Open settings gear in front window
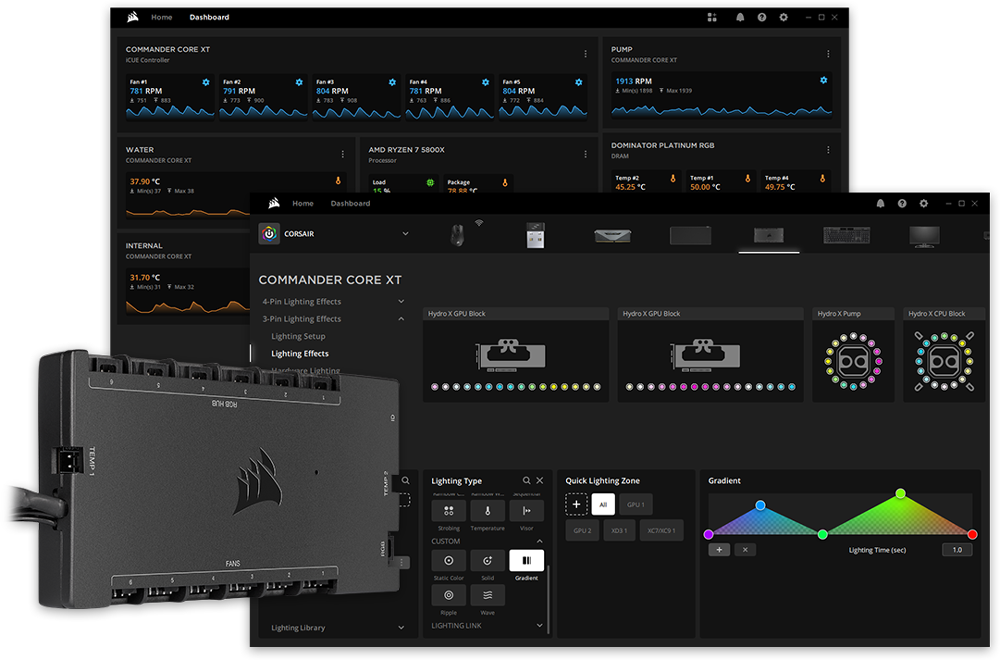Screen dimensions: 1000x660 pyautogui.click(x=924, y=203)
